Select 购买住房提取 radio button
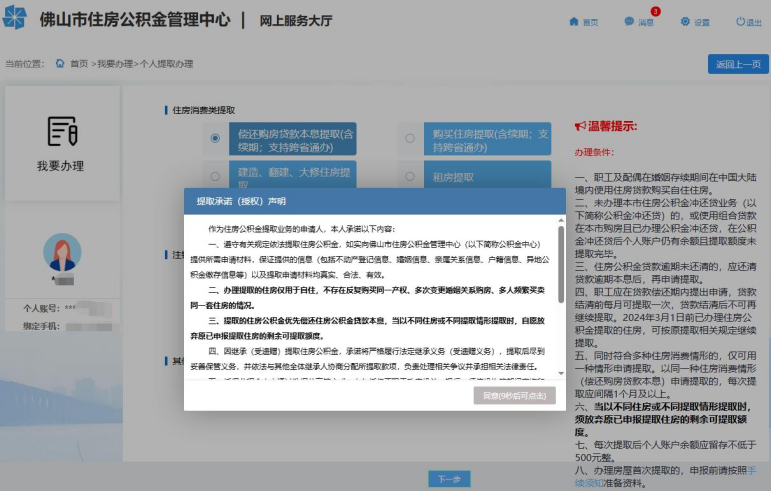The image size is (771, 491). (410, 139)
